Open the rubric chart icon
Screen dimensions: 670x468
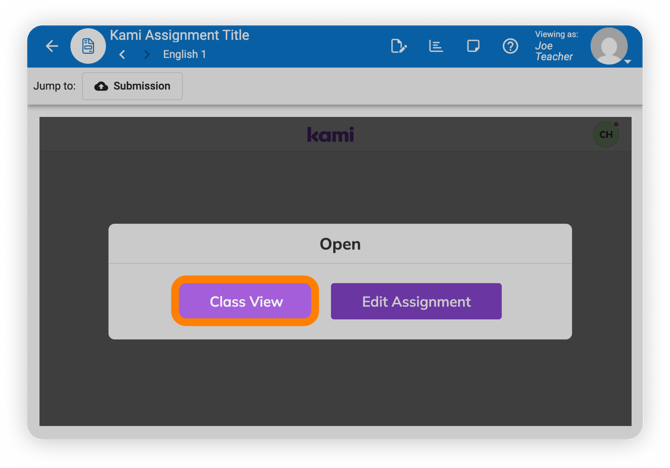[x=436, y=46]
